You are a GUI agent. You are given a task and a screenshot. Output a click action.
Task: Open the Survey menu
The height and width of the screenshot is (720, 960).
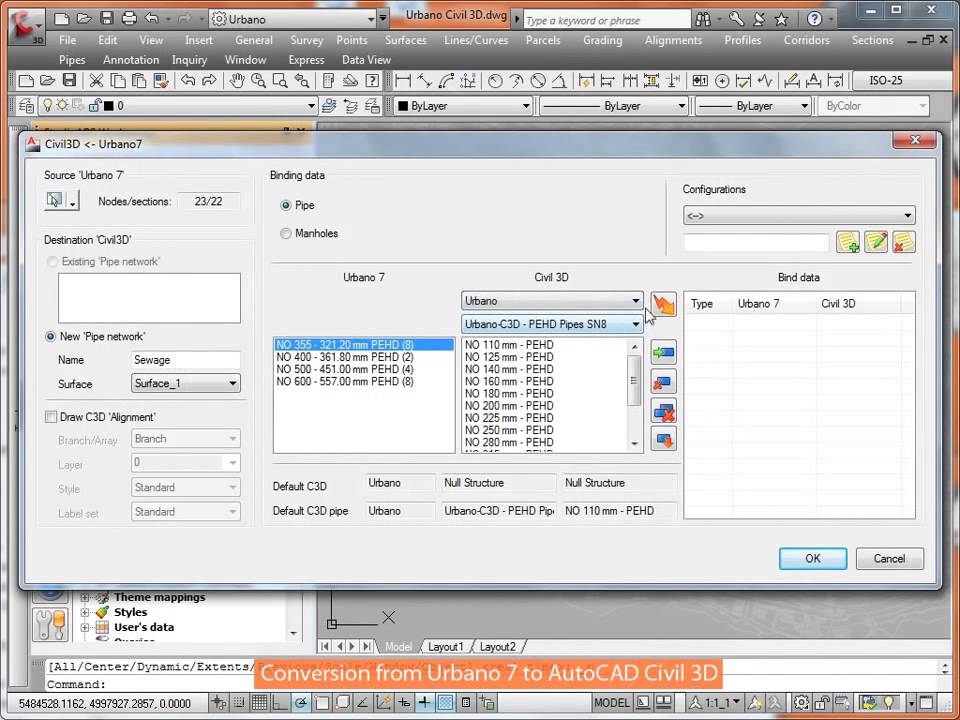[306, 40]
